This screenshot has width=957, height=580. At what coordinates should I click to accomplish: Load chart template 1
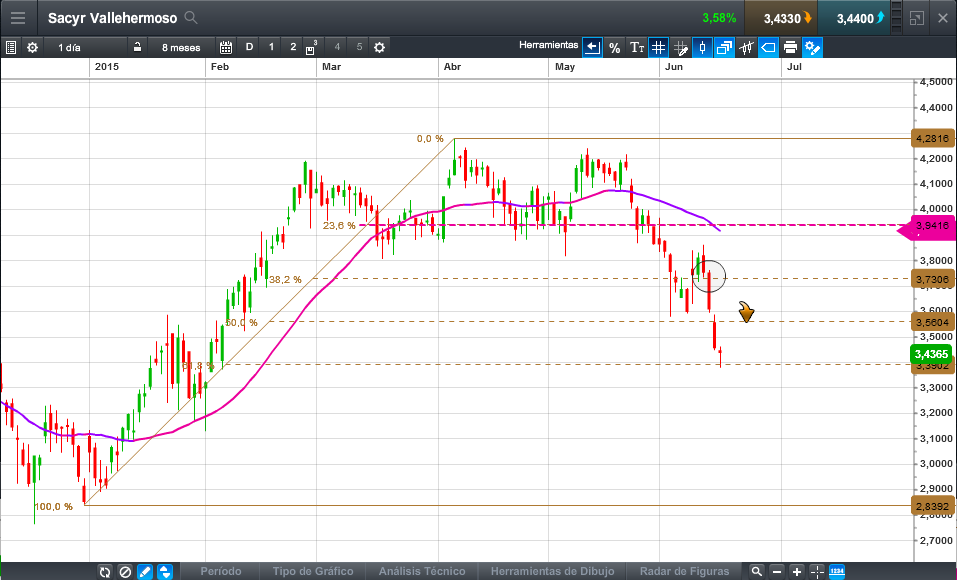(x=271, y=47)
